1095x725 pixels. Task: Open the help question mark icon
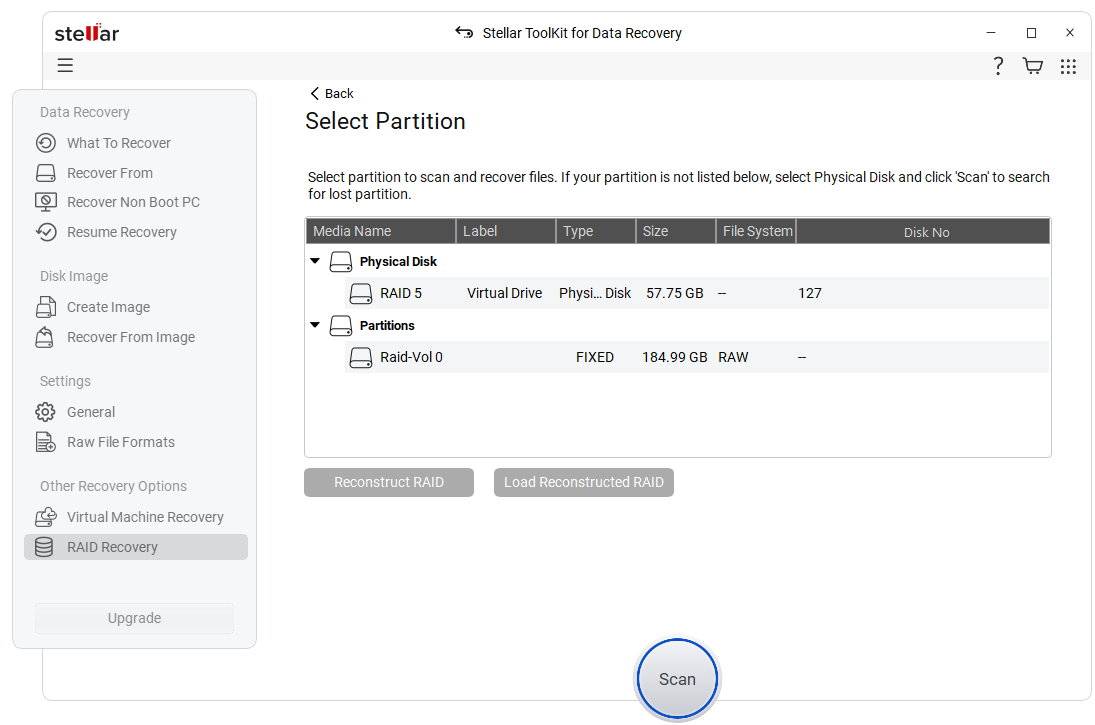click(x=999, y=66)
